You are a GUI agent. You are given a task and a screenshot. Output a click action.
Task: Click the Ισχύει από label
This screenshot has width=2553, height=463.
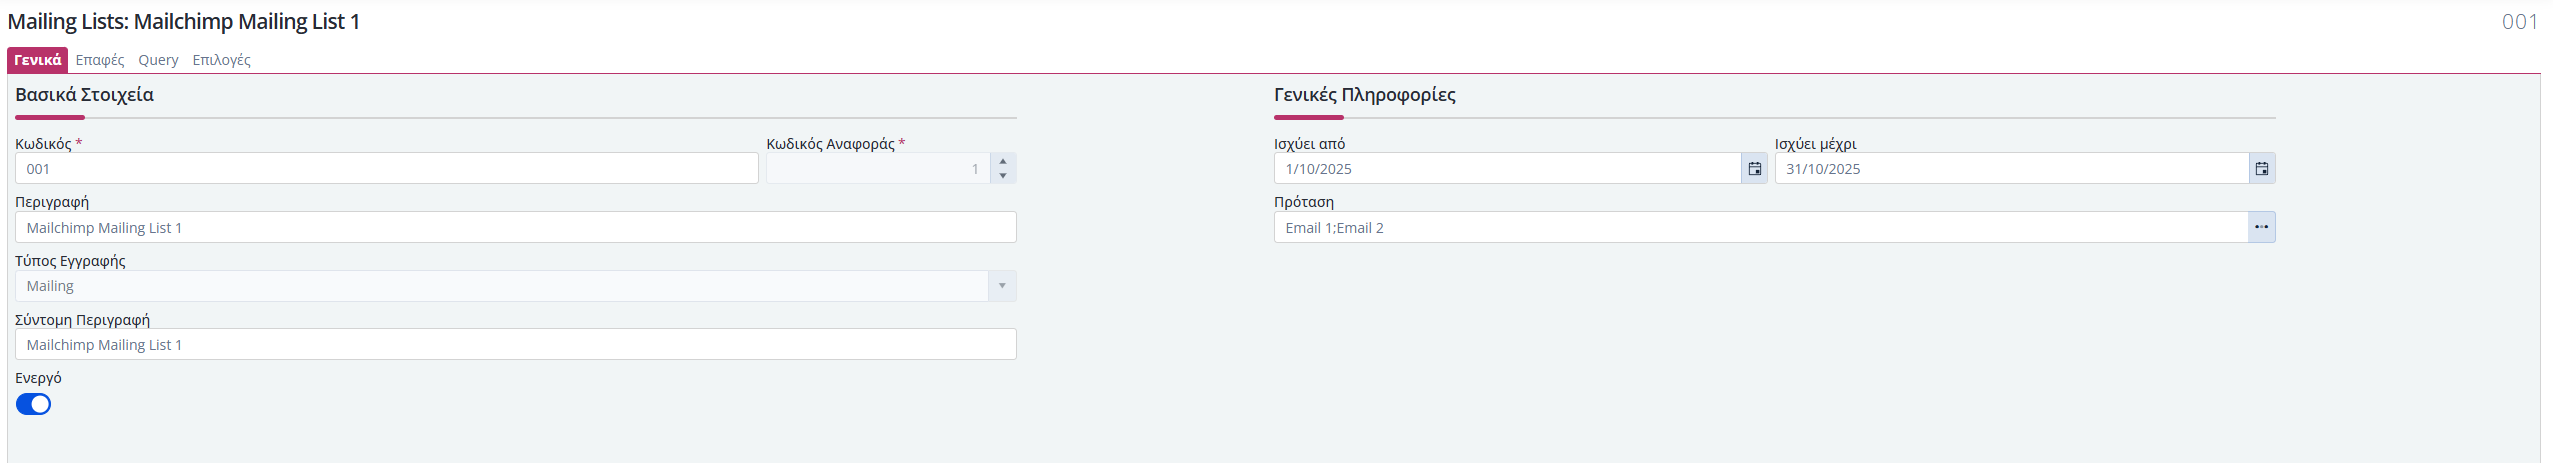pos(1310,144)
